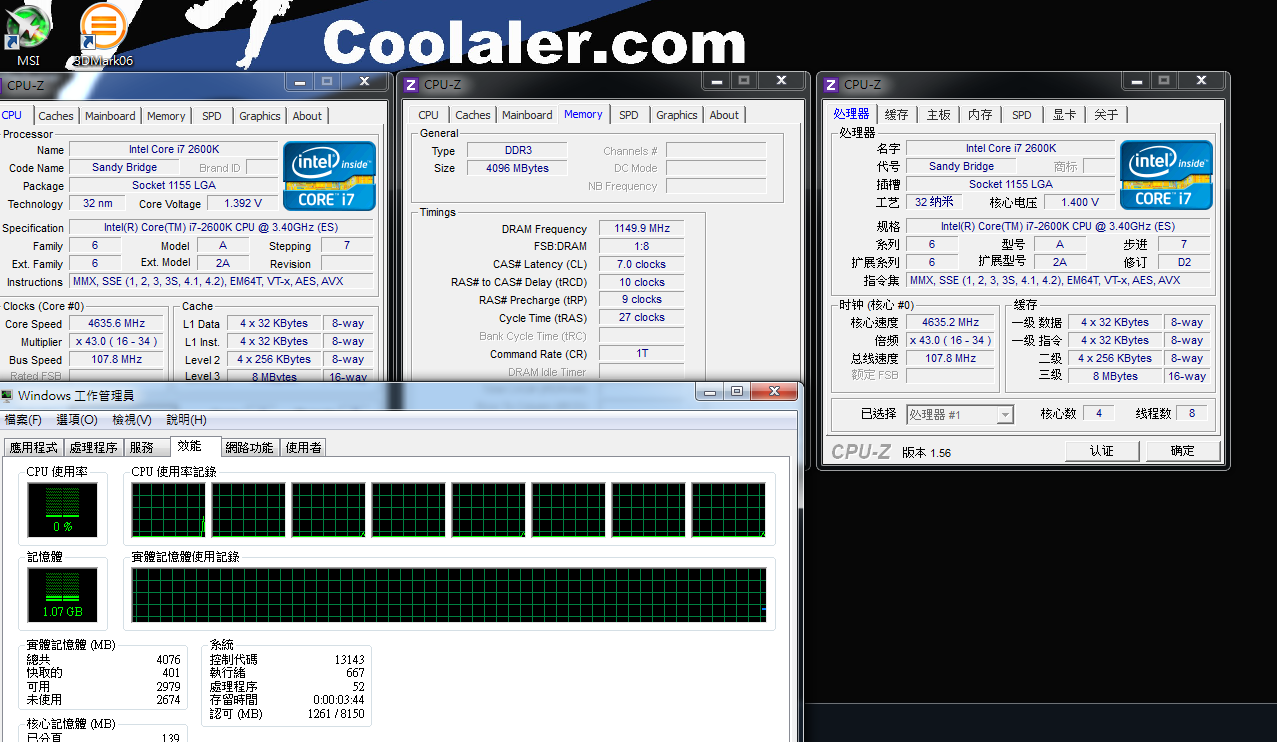
Task: Open the SPD tab in the left CPU-Z window
Action: point(211,116)
